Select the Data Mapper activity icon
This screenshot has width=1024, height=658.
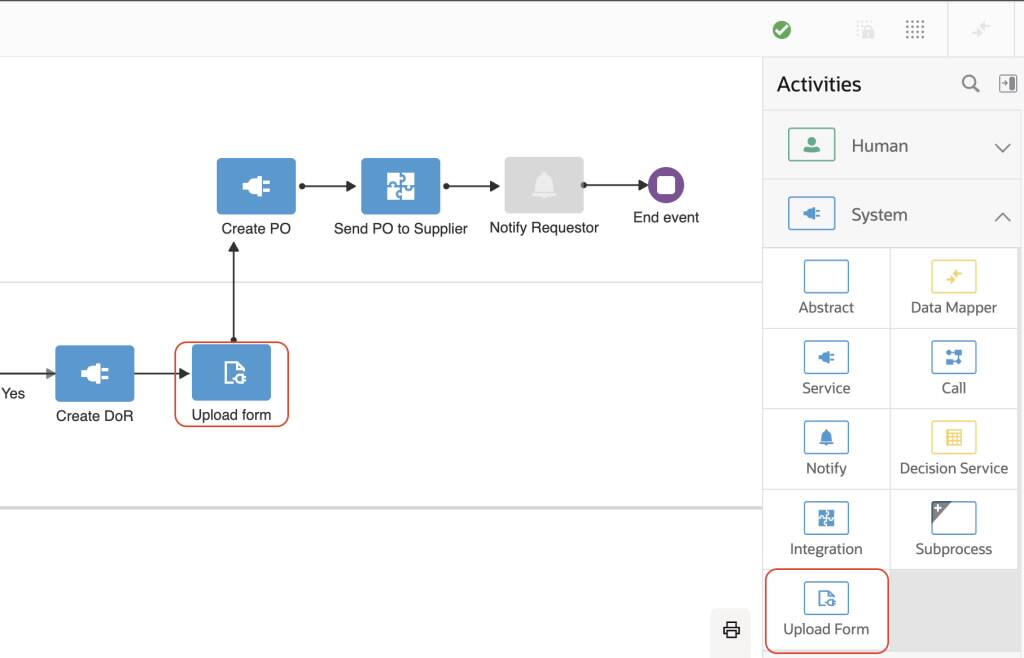coord(953,277)
